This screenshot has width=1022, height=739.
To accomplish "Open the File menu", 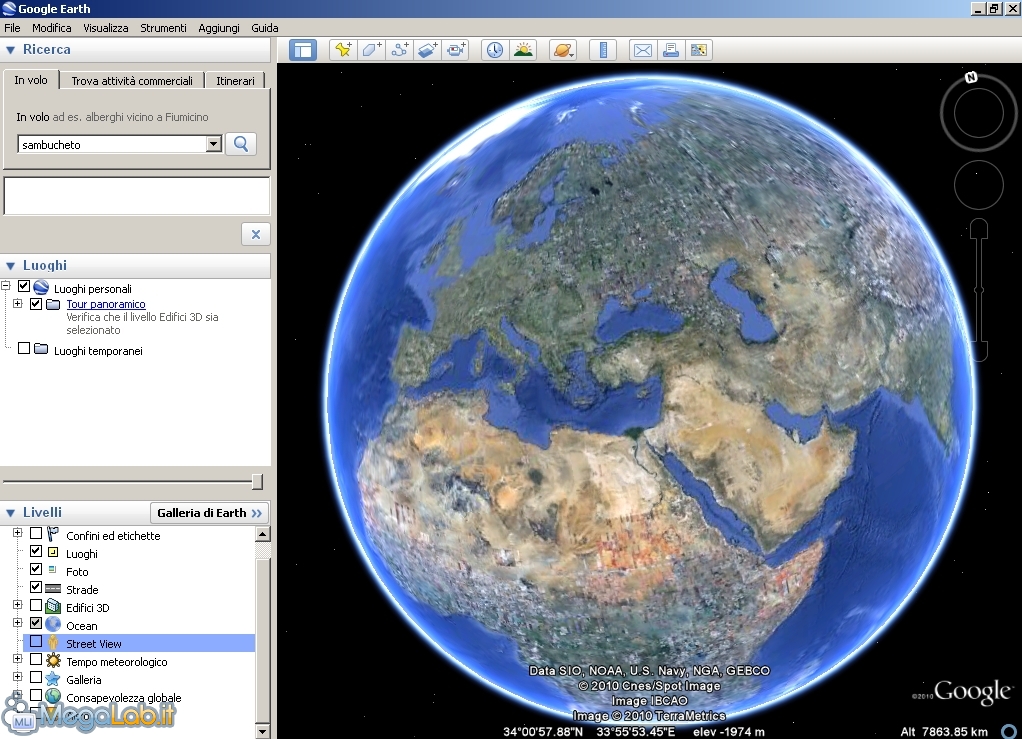I will click(12, 28).
